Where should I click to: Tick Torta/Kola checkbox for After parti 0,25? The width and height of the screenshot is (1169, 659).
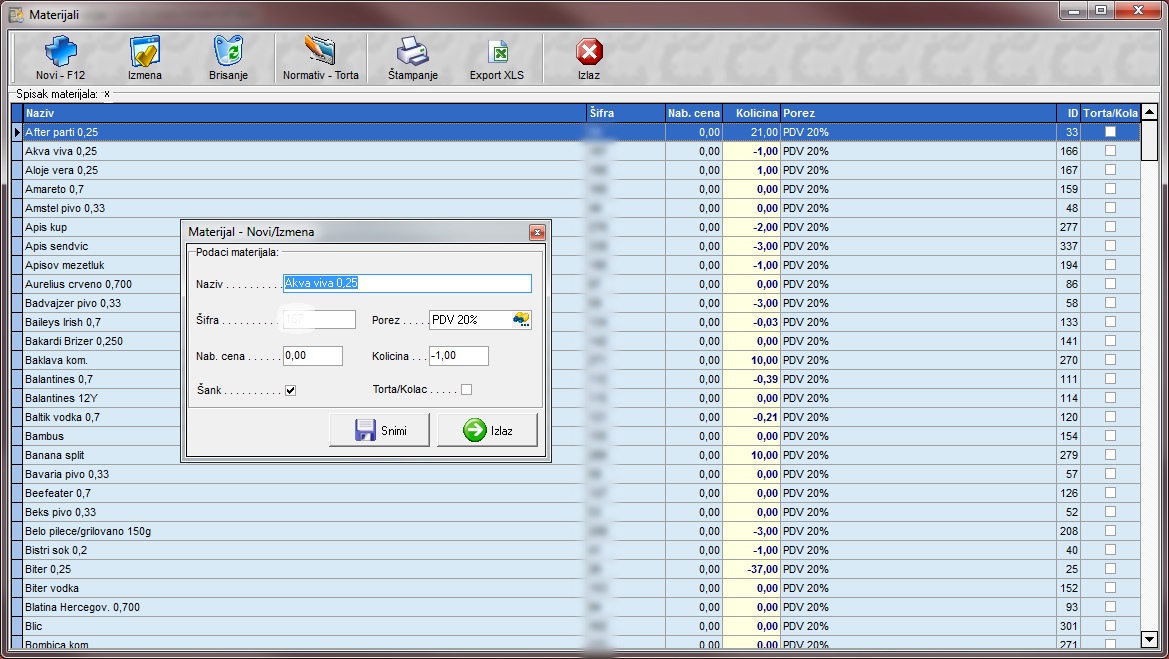(1110, 132)
